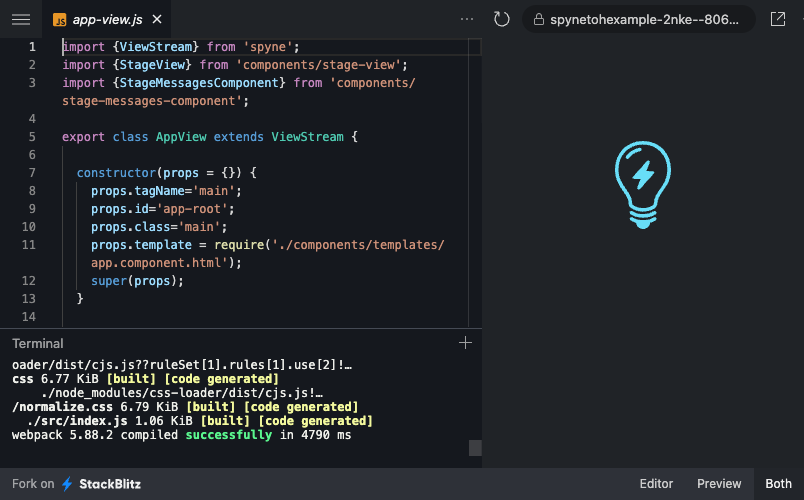Click 'props.tagName' on line 8
The image size is (804, 500).
138,191
